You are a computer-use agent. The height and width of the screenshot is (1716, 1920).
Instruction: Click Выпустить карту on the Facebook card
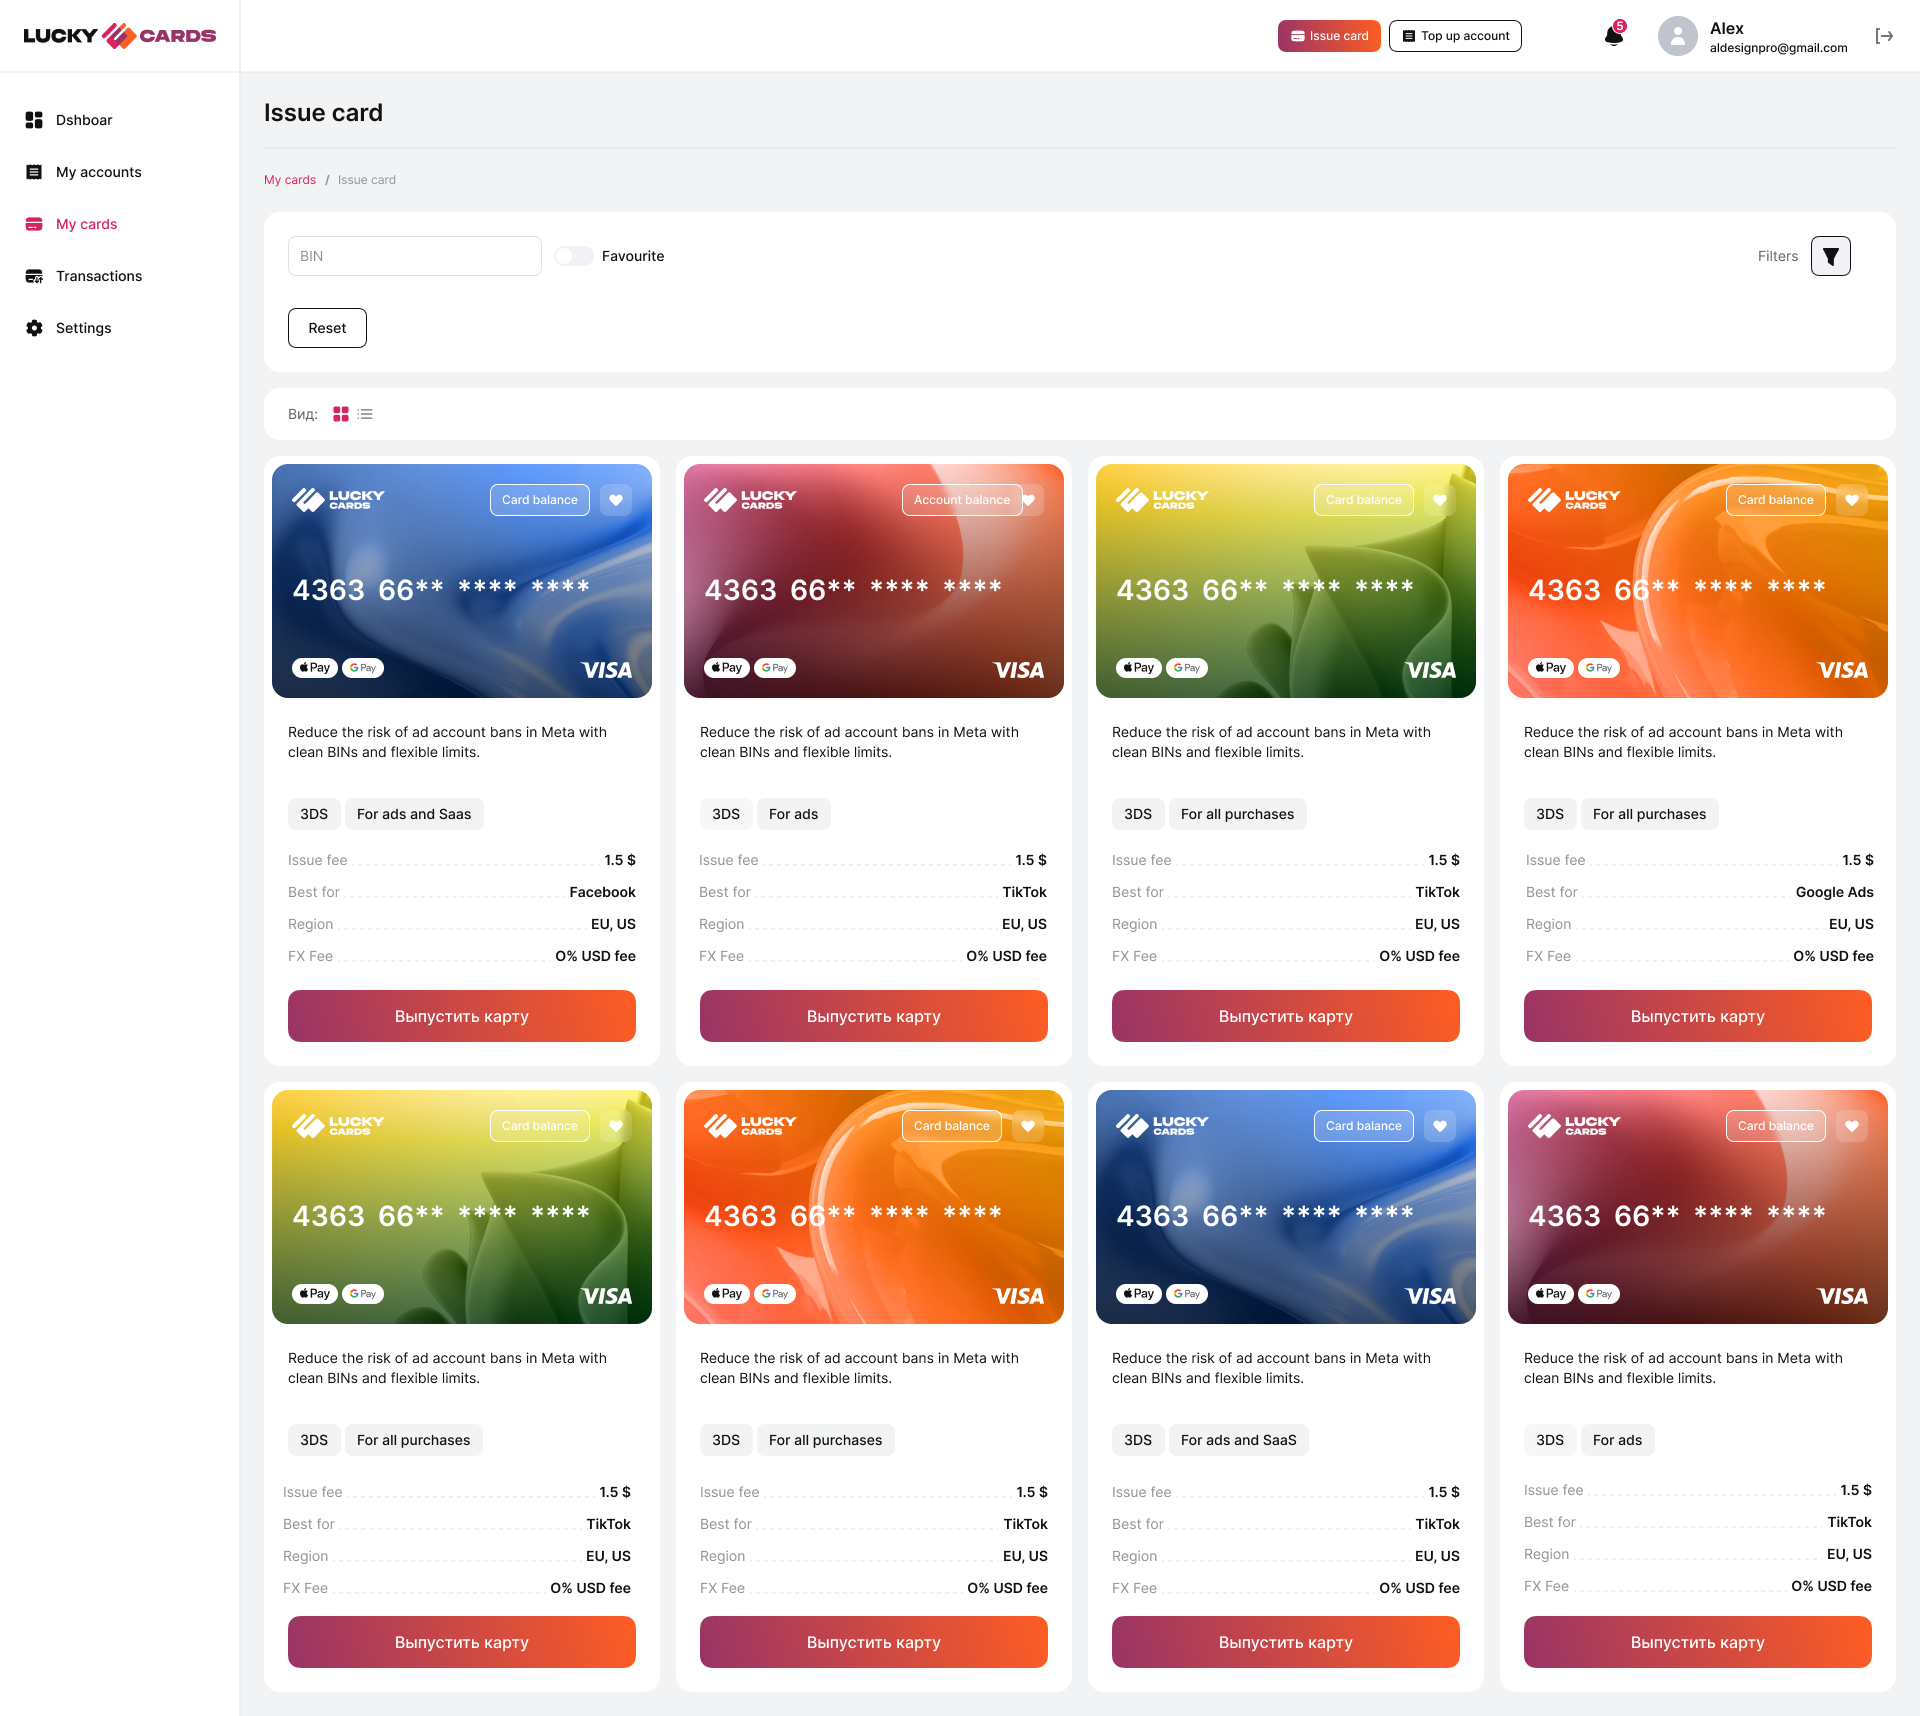461,1016
